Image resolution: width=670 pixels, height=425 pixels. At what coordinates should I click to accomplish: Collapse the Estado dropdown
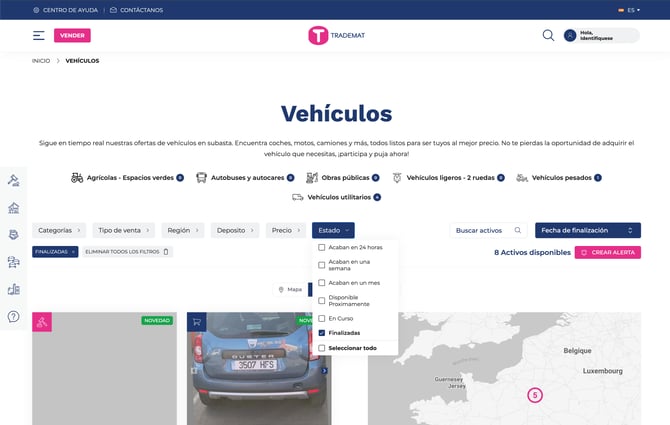pyautogui.click(x=333, y=230)
